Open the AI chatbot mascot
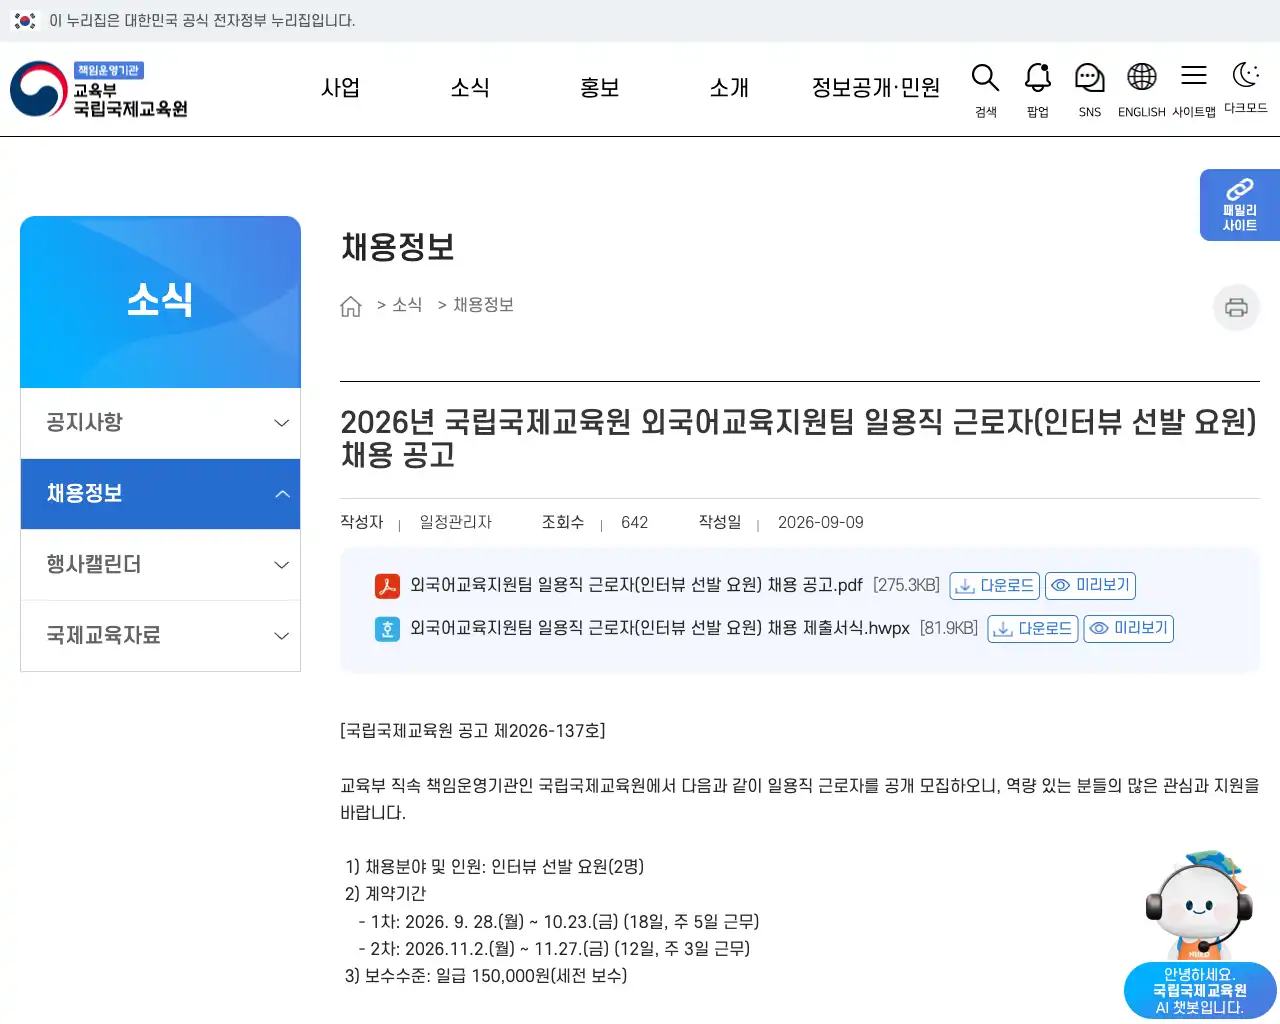Viewport: 1280px width, 1024px height. coord(1198,904)
